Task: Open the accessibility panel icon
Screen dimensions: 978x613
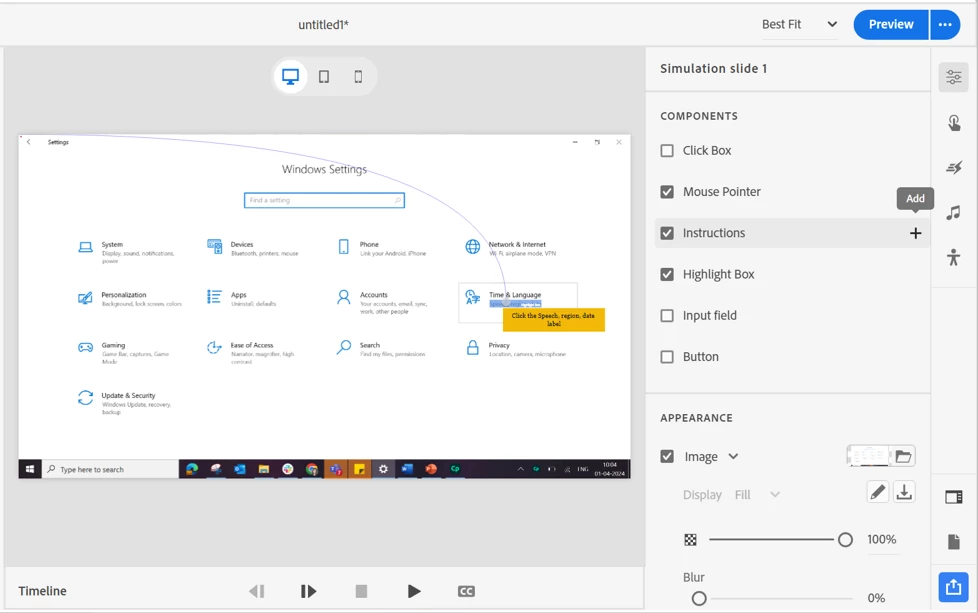Action: [954, 257]
